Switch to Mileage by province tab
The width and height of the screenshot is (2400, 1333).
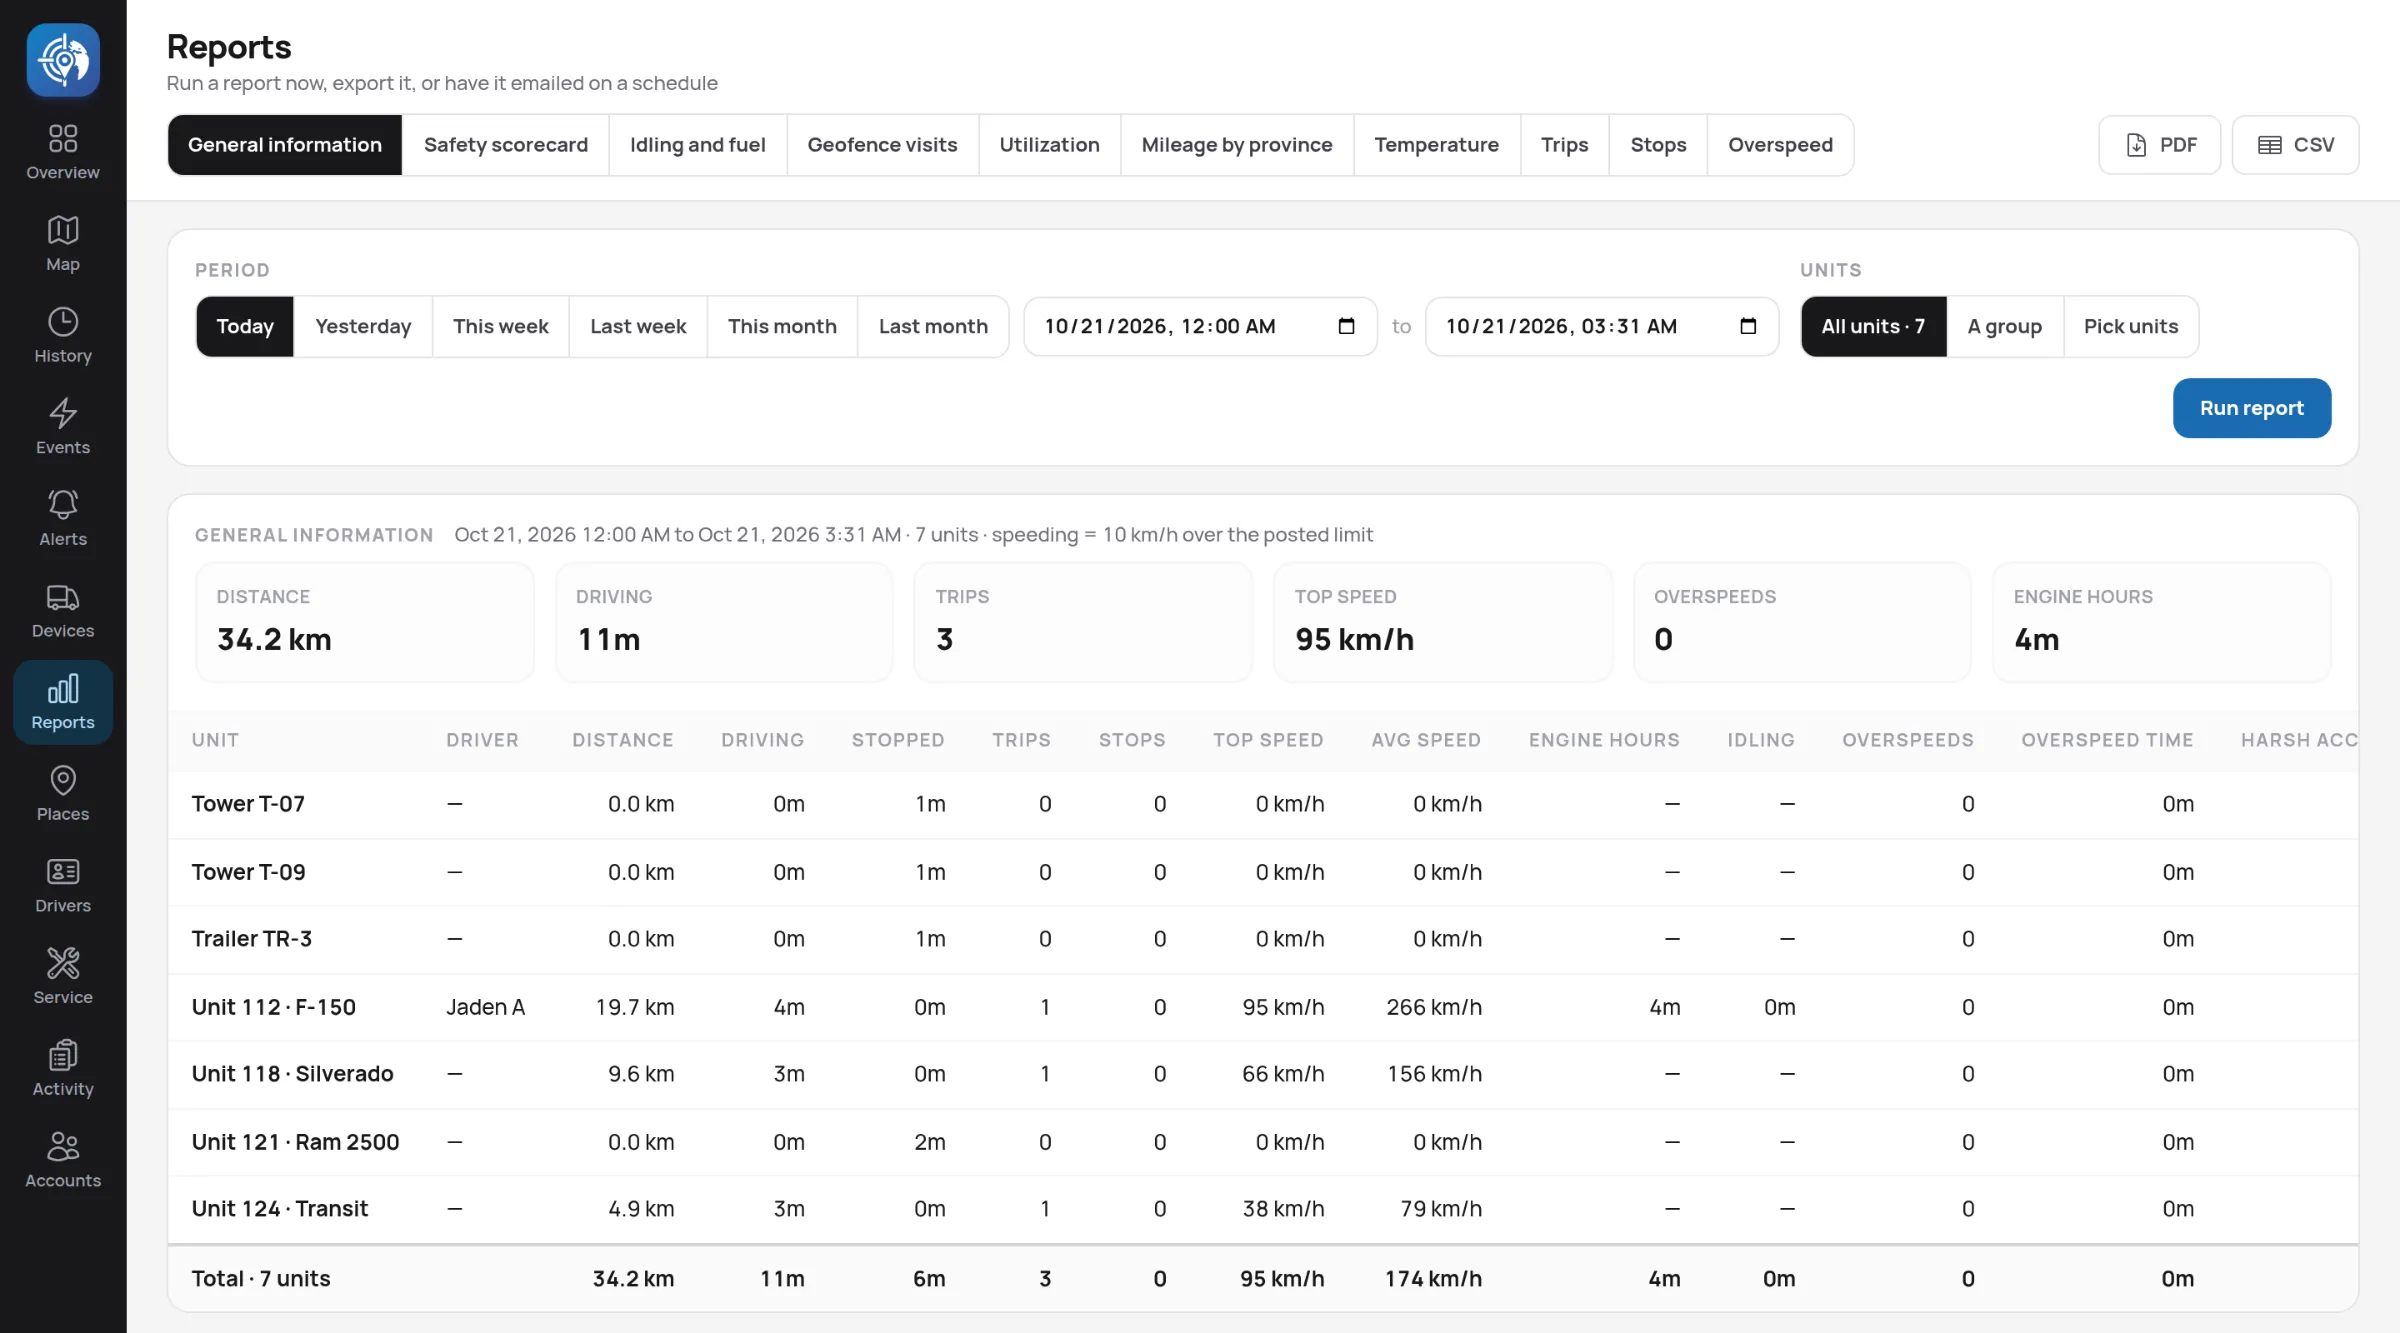pyautogui.click(x=1236, y=145)
